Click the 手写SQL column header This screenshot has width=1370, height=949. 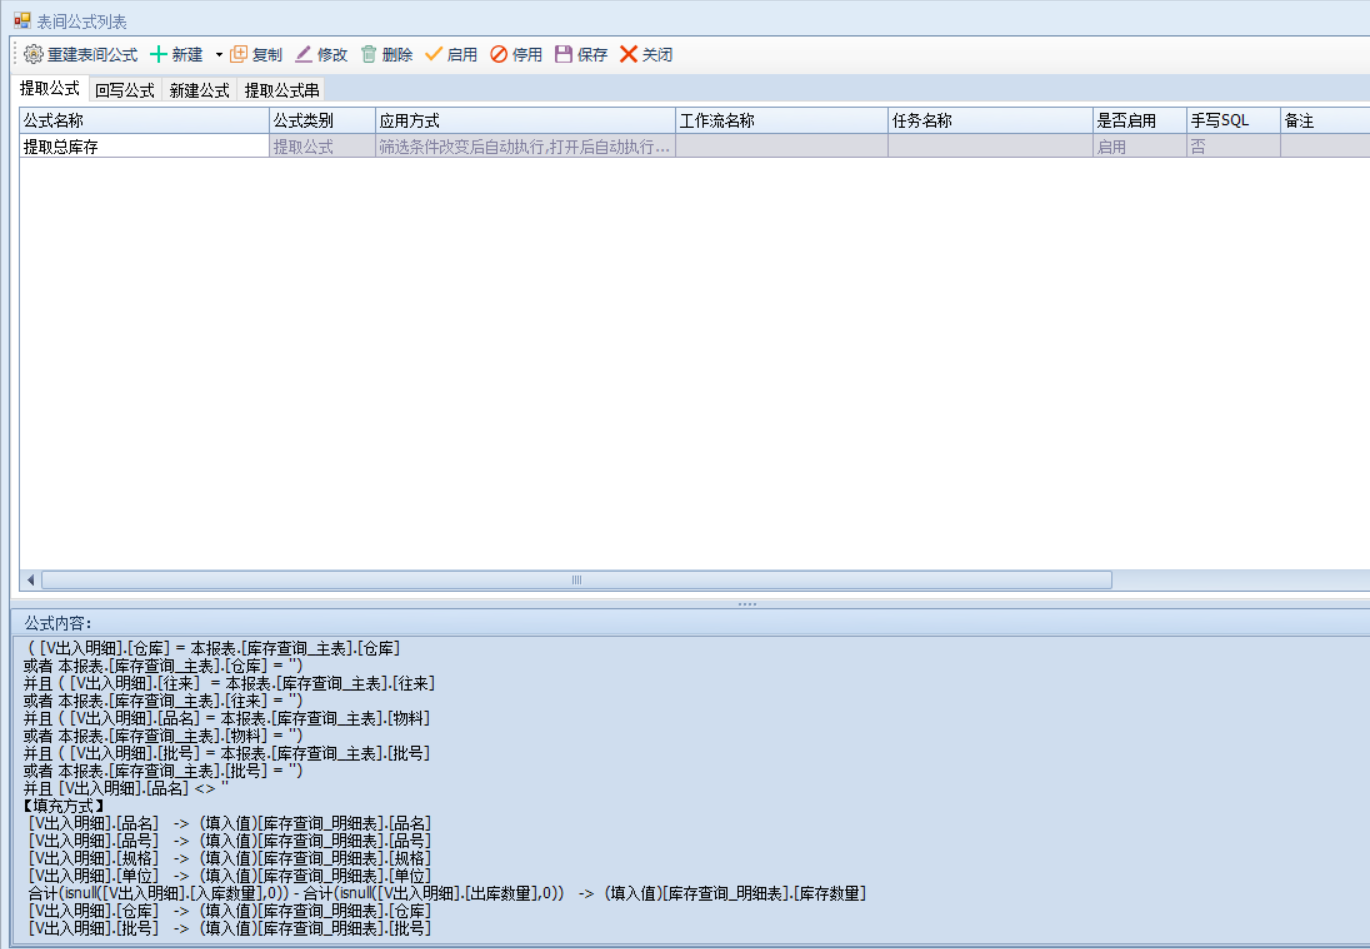tap(1232, 121)
